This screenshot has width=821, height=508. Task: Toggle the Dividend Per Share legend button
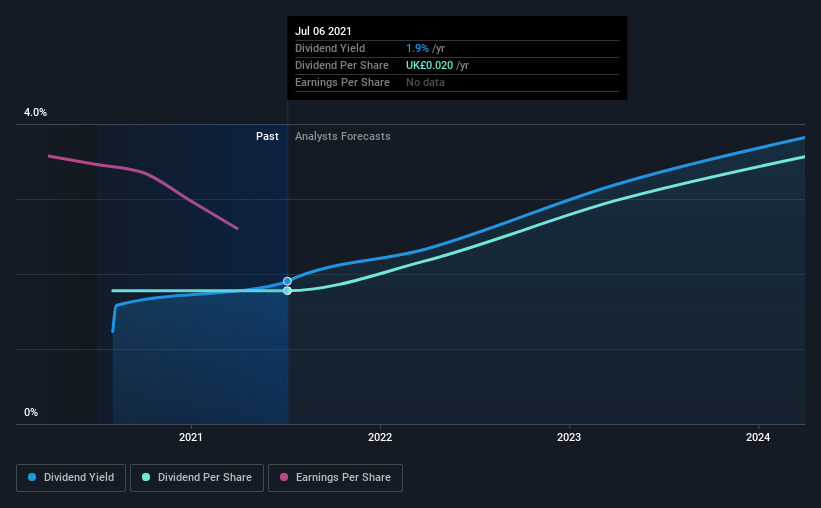point(197,478)
